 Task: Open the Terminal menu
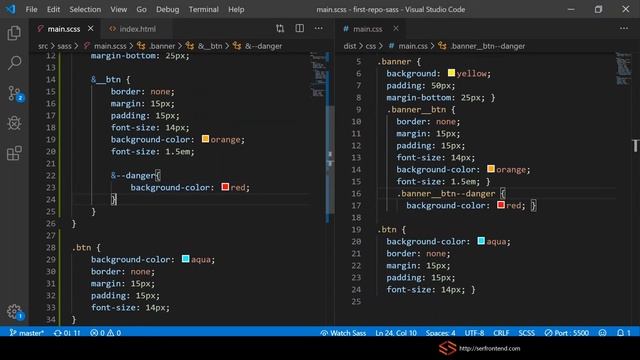(203, 9)
